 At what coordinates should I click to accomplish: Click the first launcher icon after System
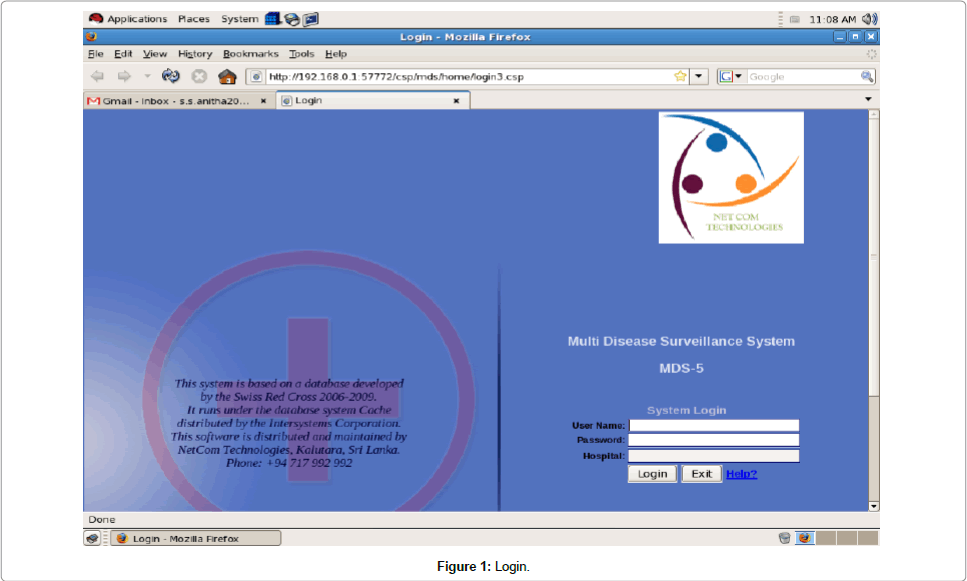(x=272, y=19)
